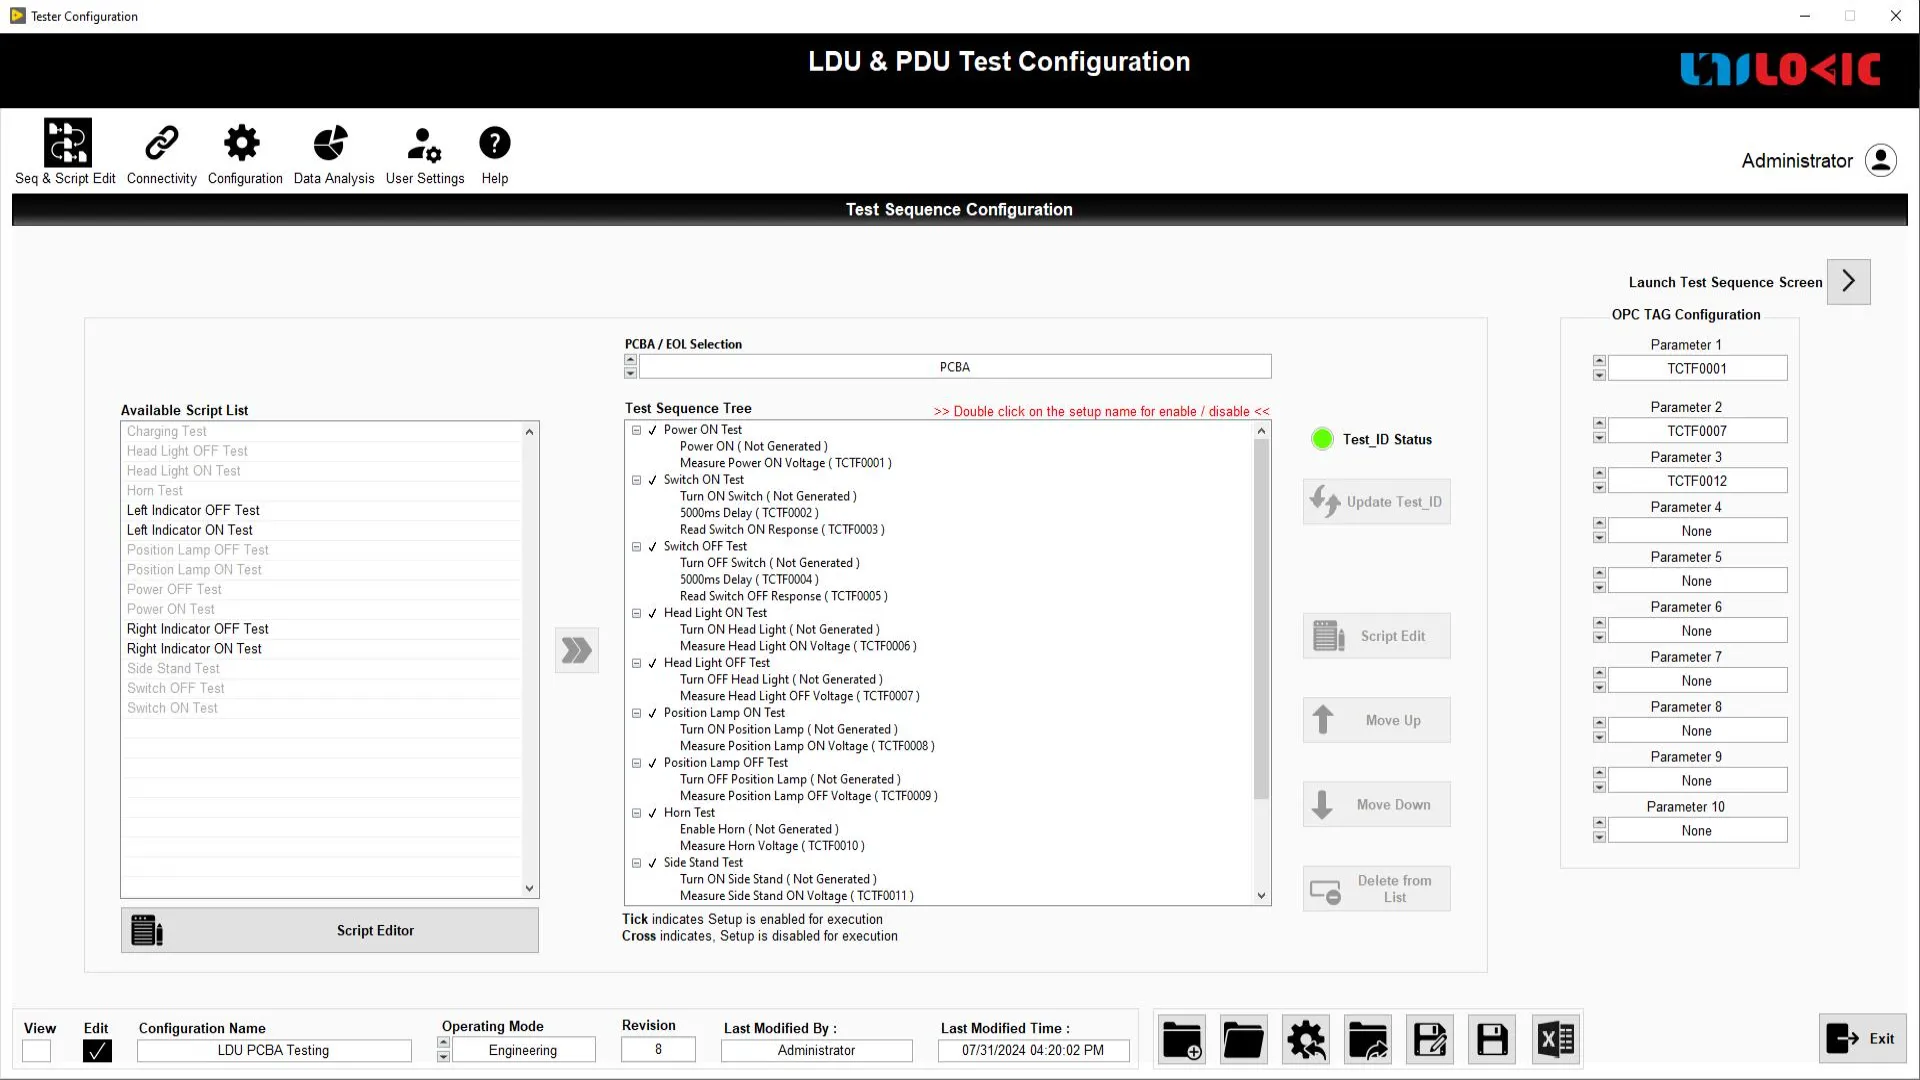Click the open folder icon
The width and height of the screenshot is (1920, 1080).
[x=1243, y=1040]
